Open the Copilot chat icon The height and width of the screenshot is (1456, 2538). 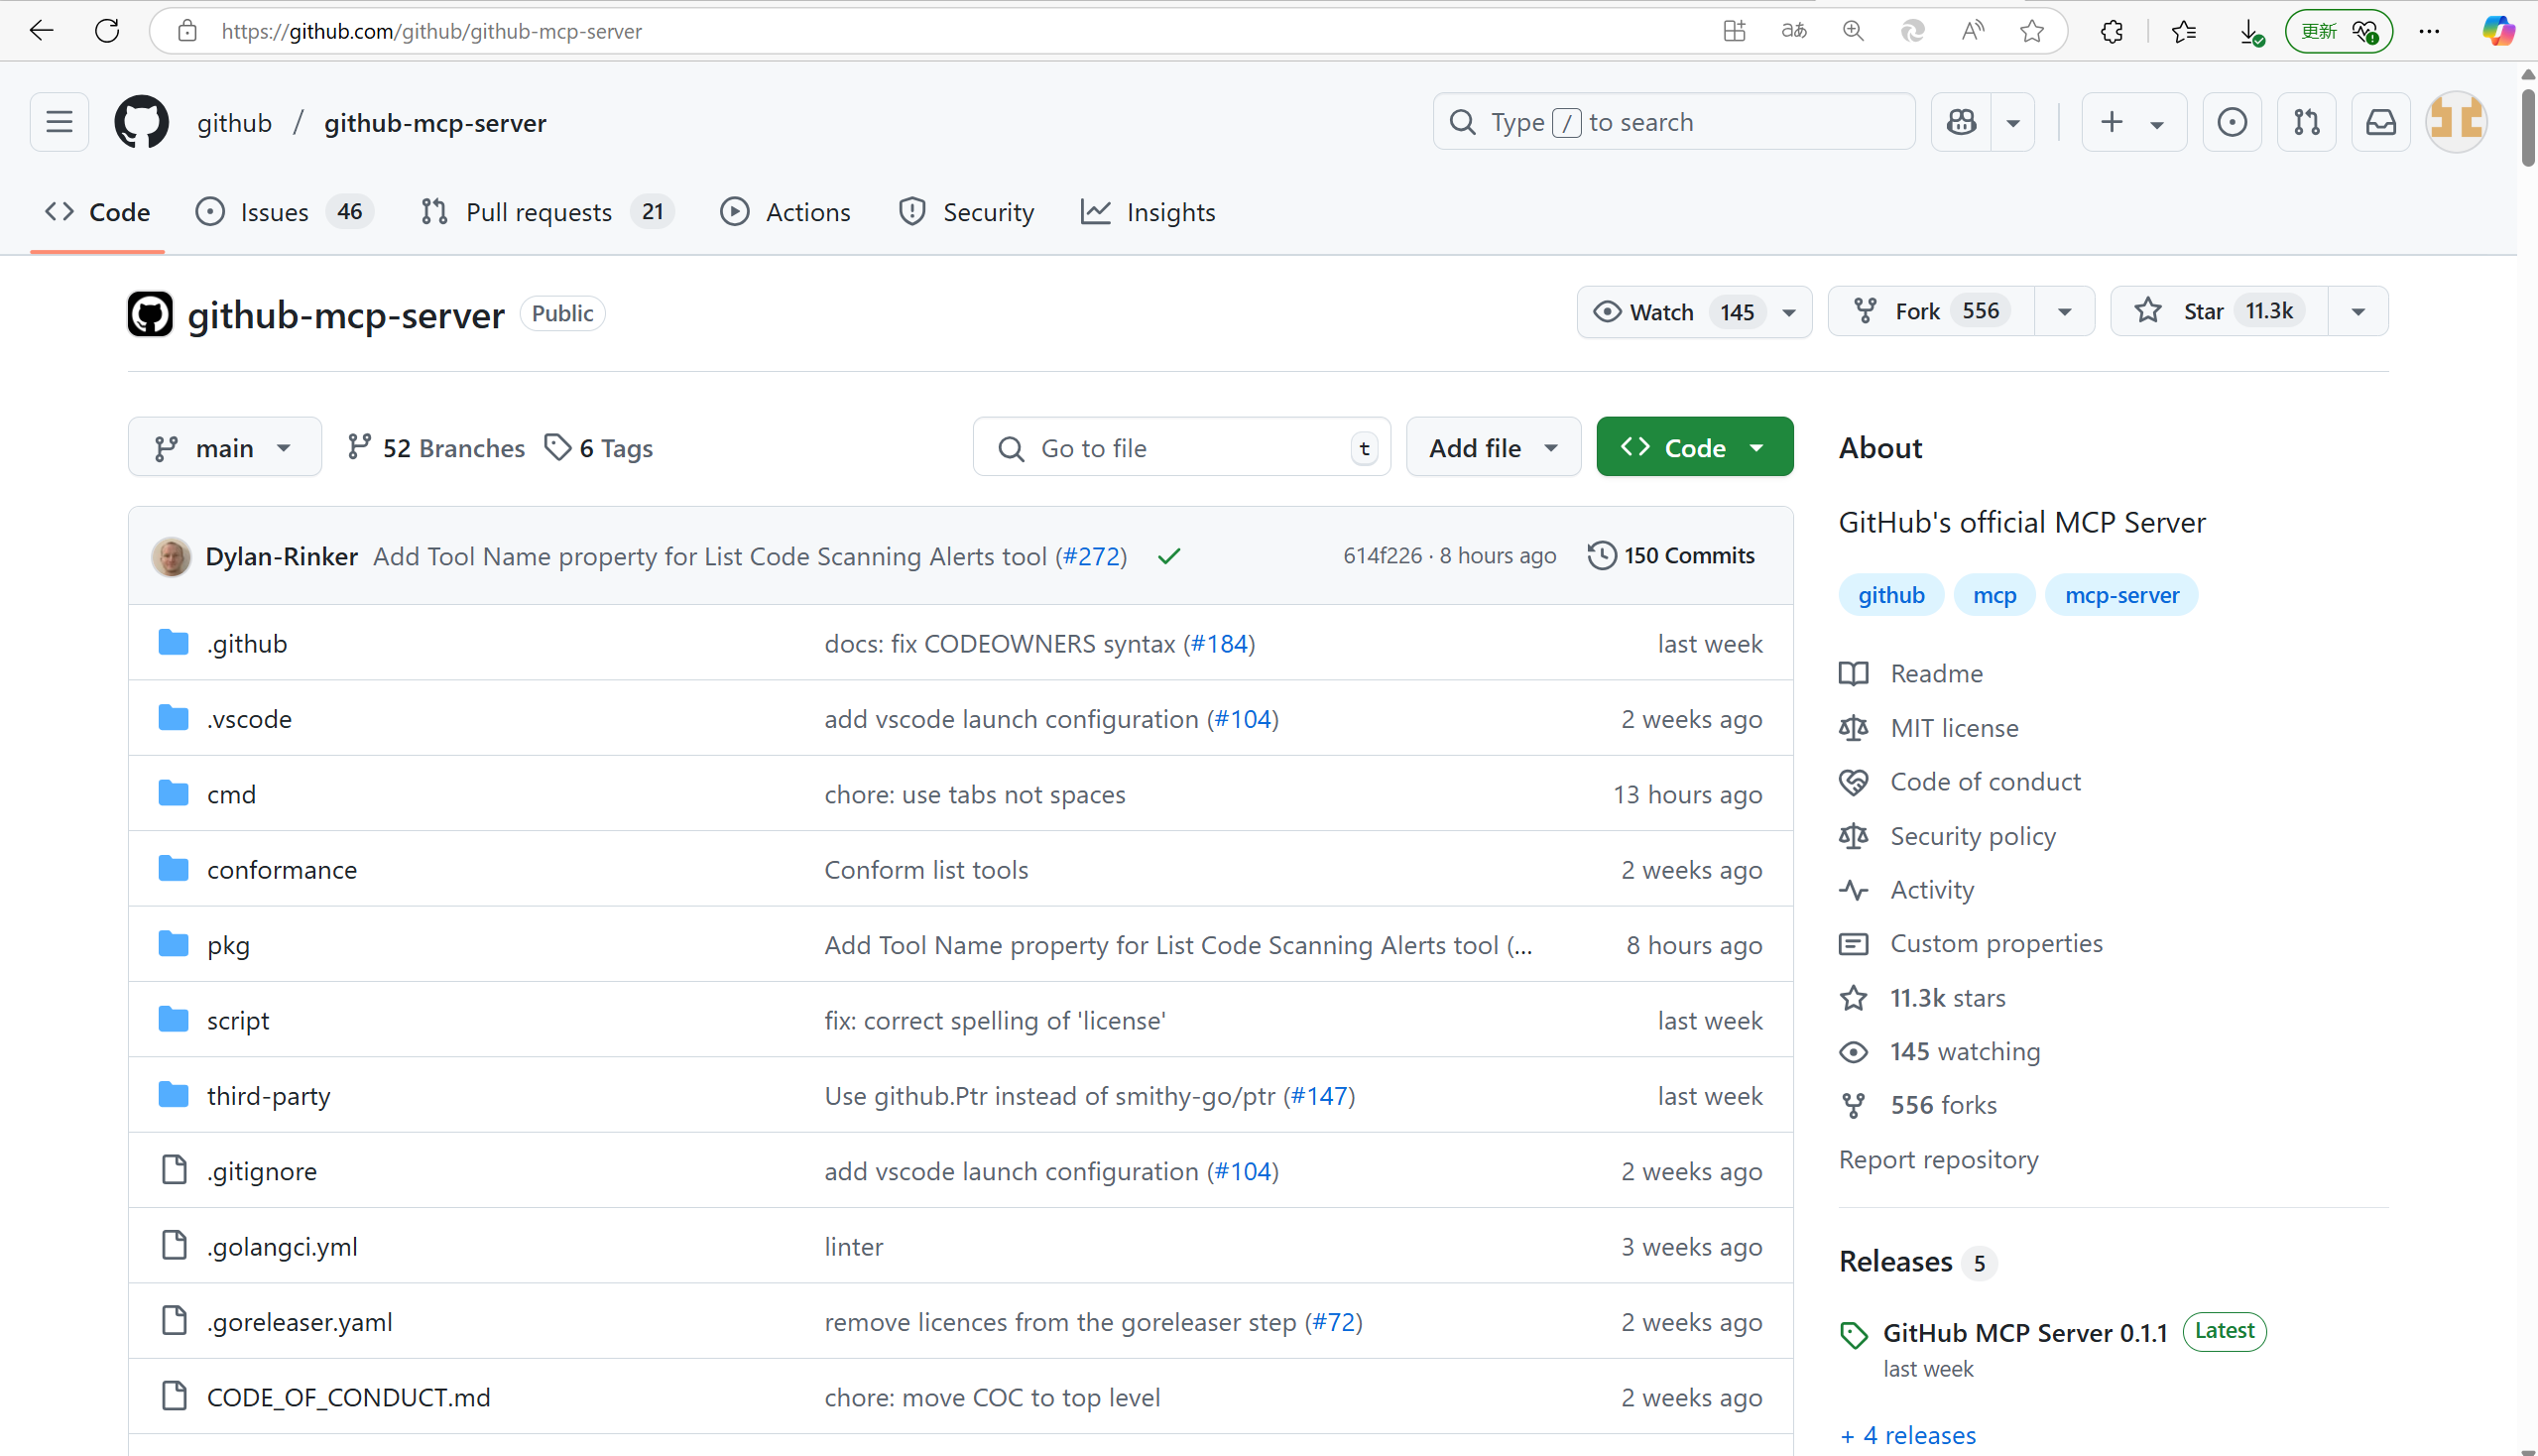tap(1961, 122)
